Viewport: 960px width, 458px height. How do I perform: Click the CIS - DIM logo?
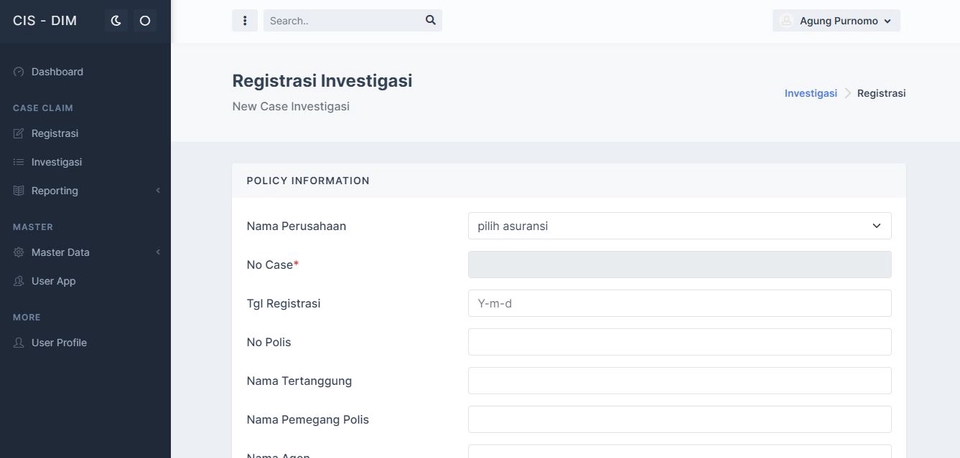point(45,21)
